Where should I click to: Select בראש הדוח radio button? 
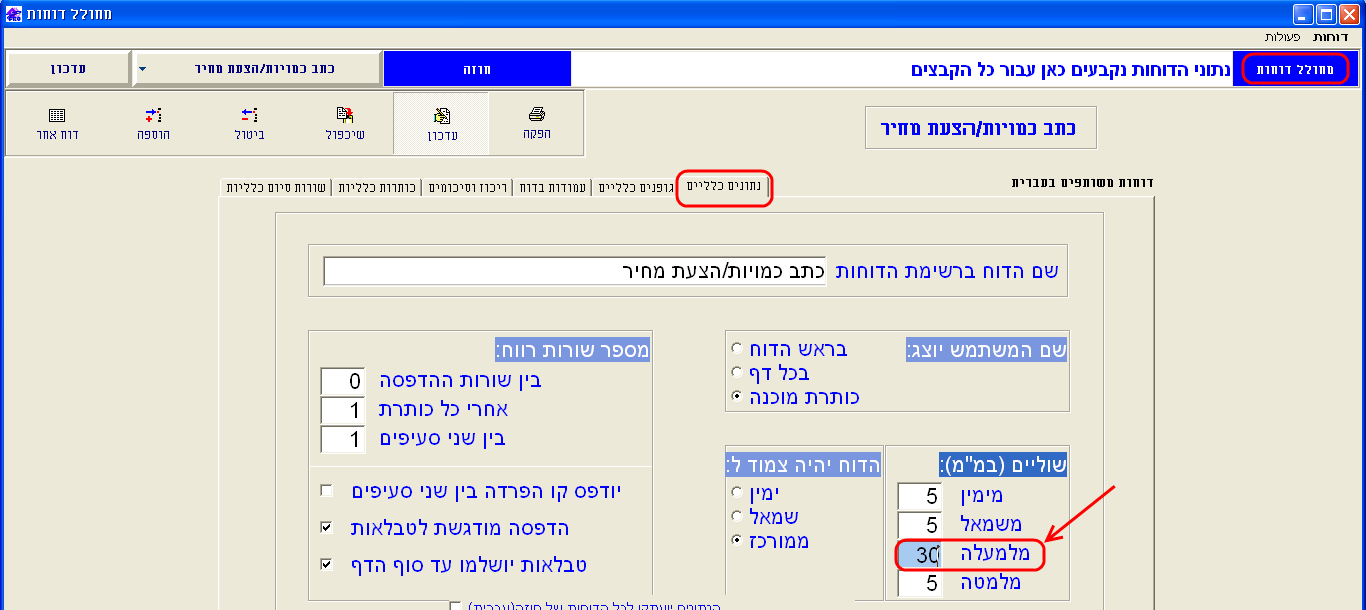click(738, 349)
